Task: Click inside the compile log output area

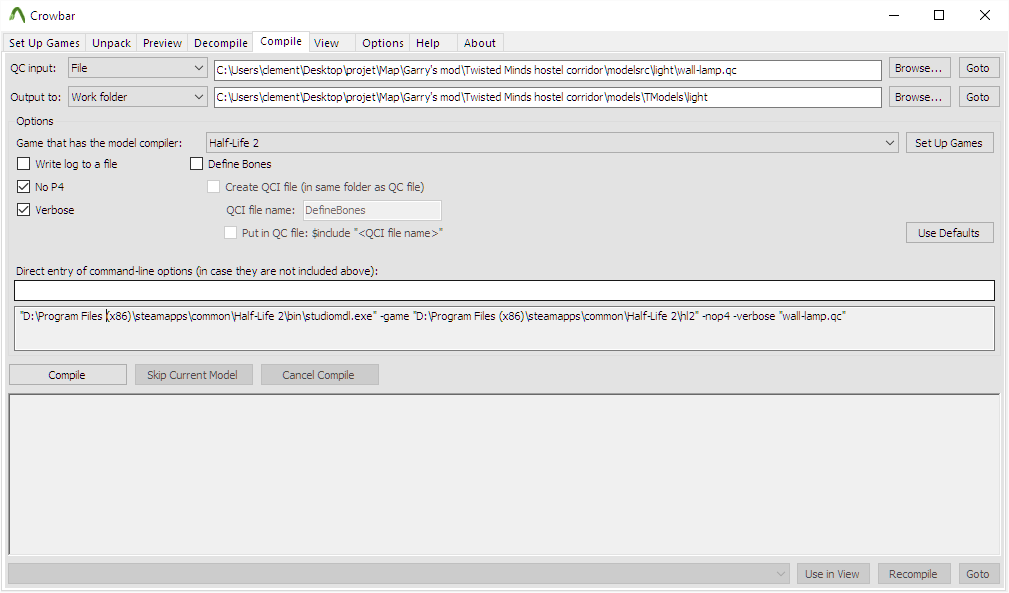Action: tap(504, 475)
